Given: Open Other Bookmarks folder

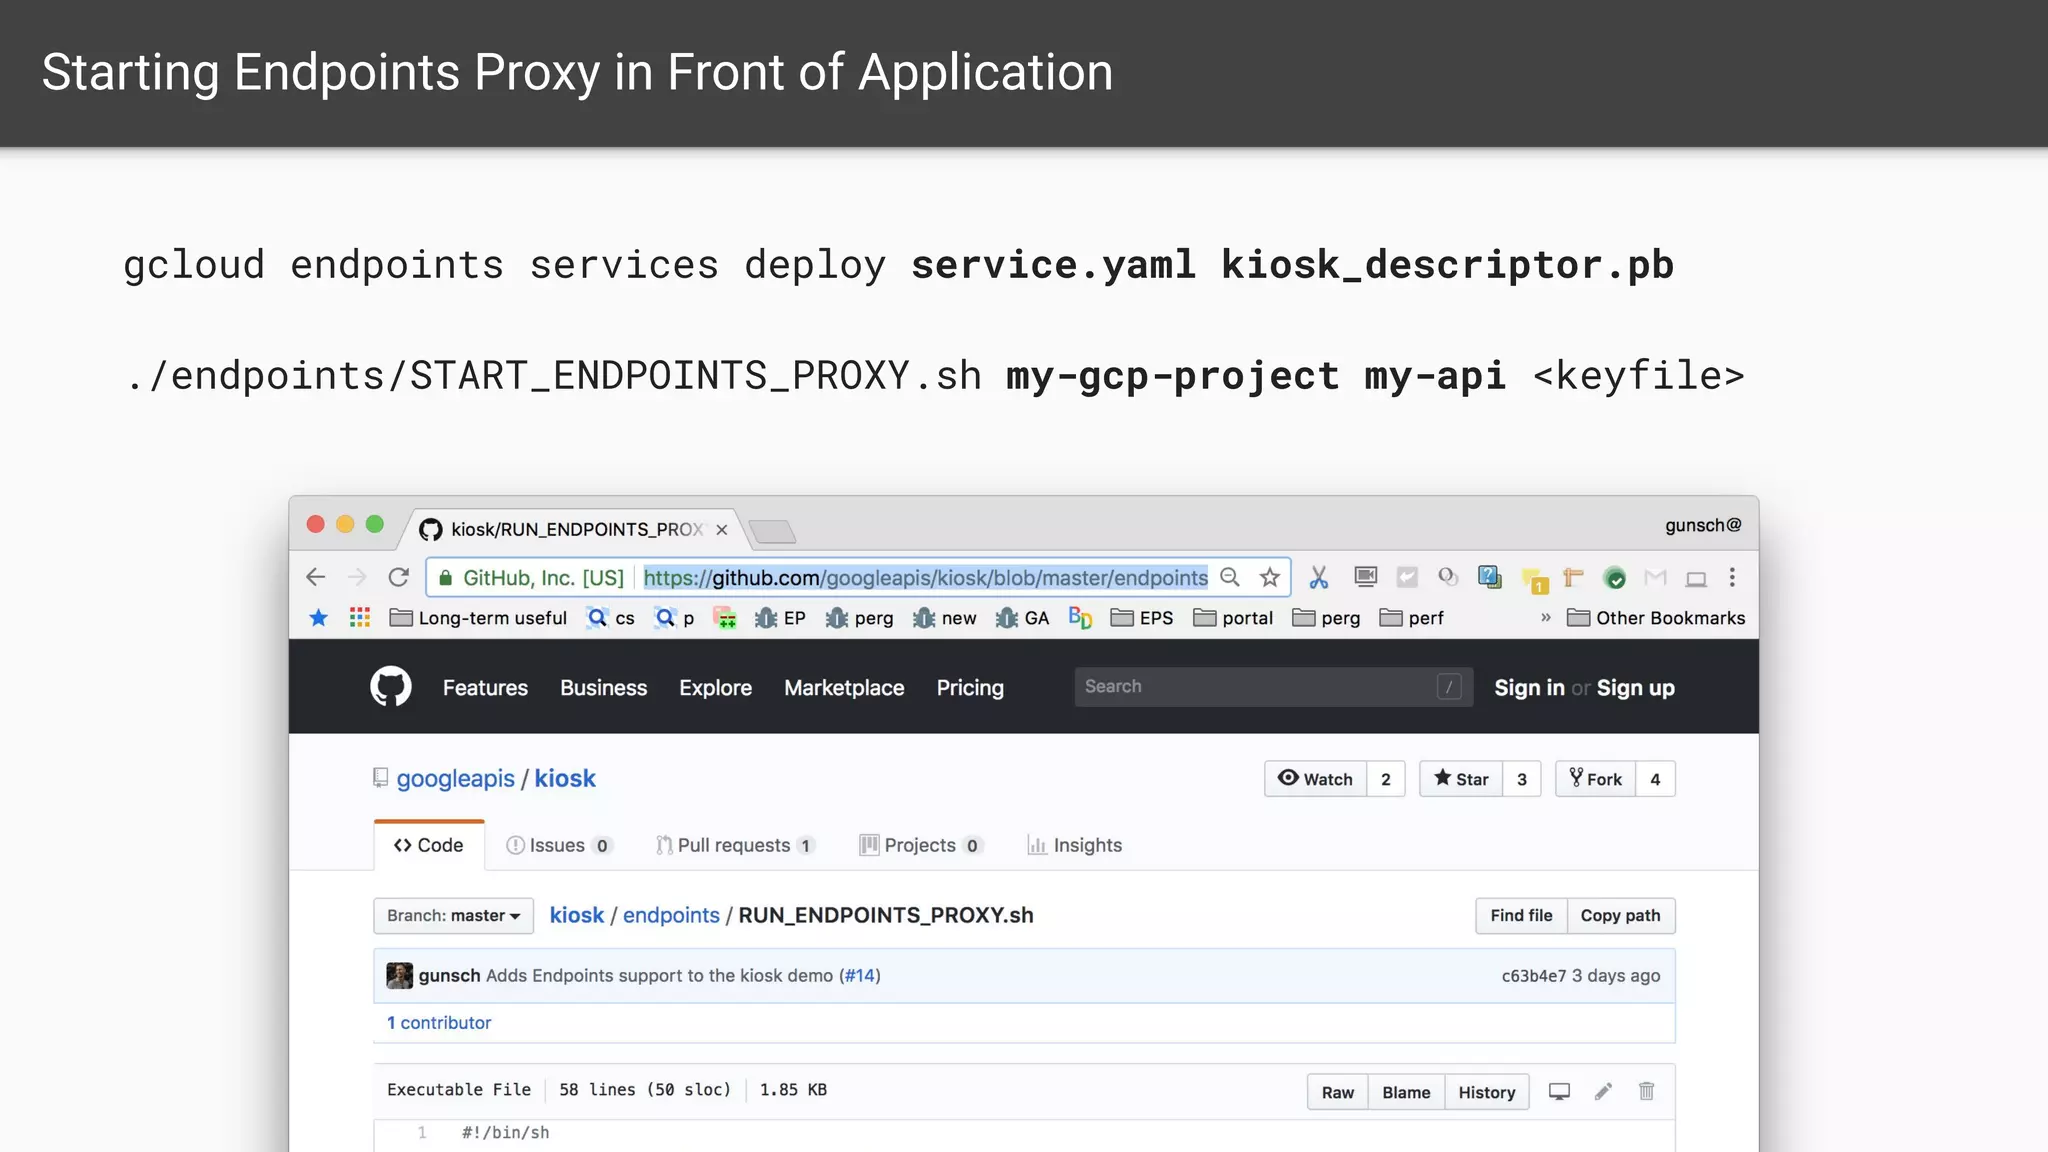Looking at the screenshot, I should (x=1656, y=618).
